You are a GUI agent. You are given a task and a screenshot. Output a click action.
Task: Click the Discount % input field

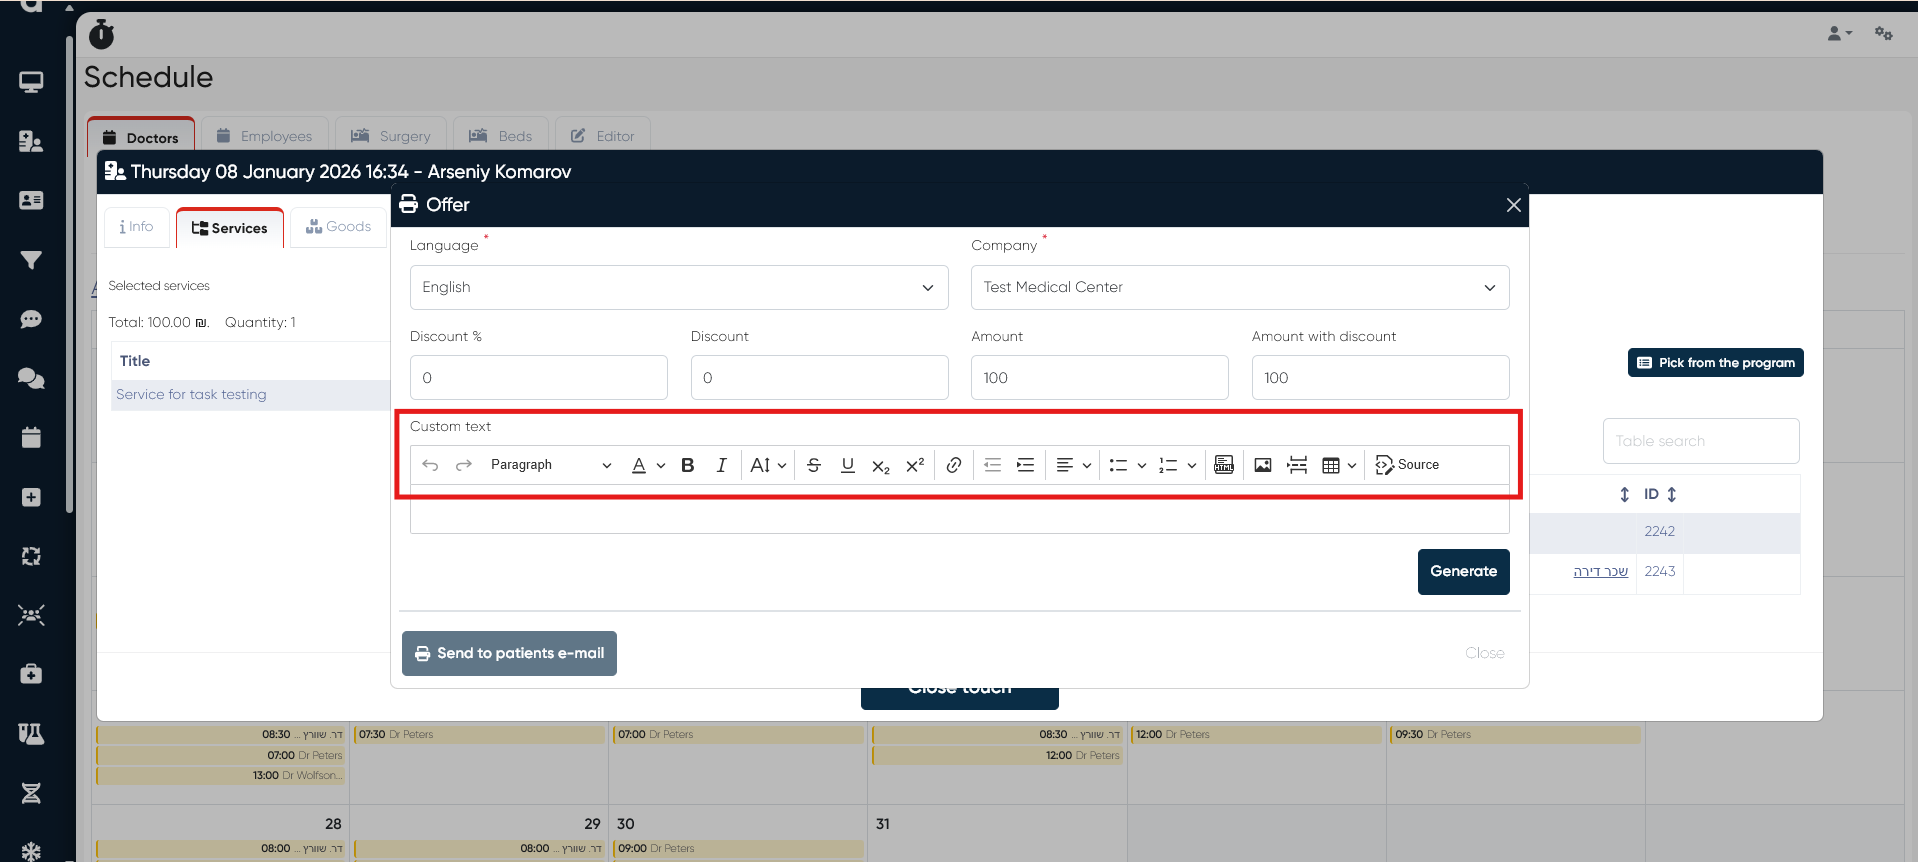538,378
